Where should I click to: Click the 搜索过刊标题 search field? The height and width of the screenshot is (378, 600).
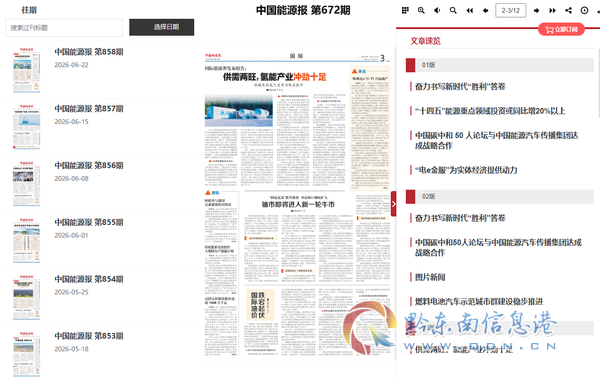(x=64, y=28)
